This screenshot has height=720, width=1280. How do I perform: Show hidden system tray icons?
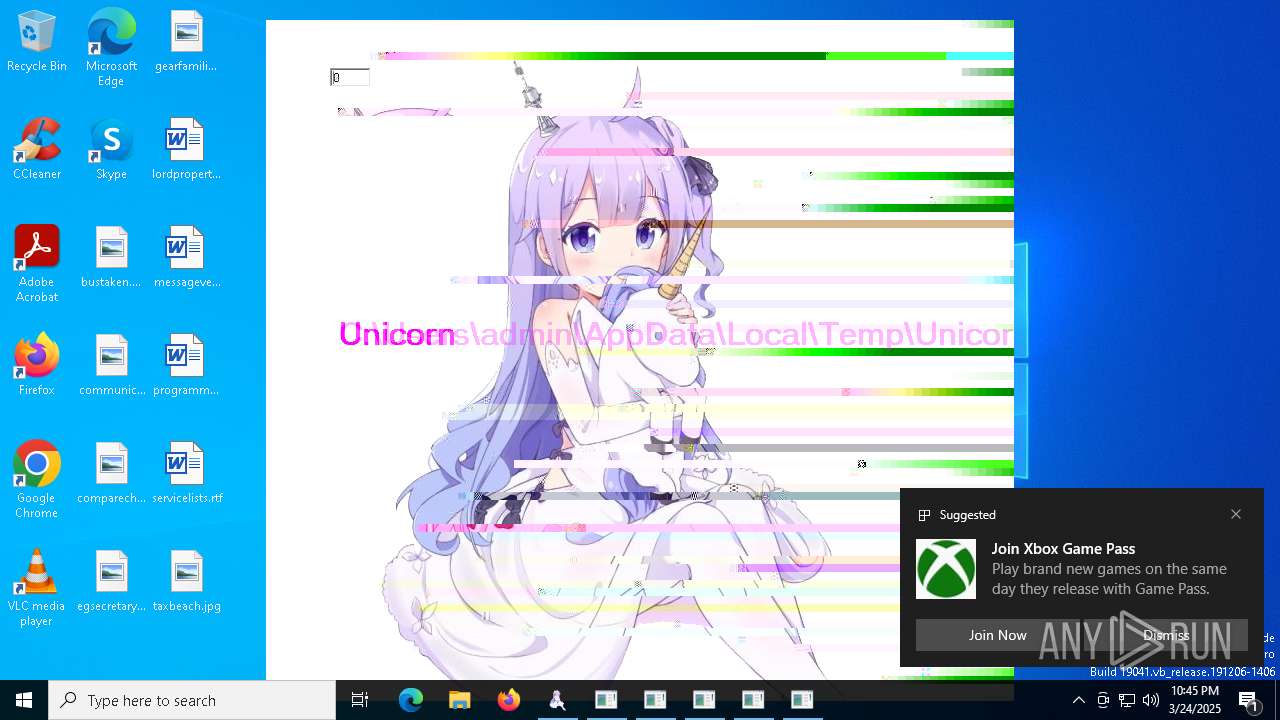[1078, 700]
